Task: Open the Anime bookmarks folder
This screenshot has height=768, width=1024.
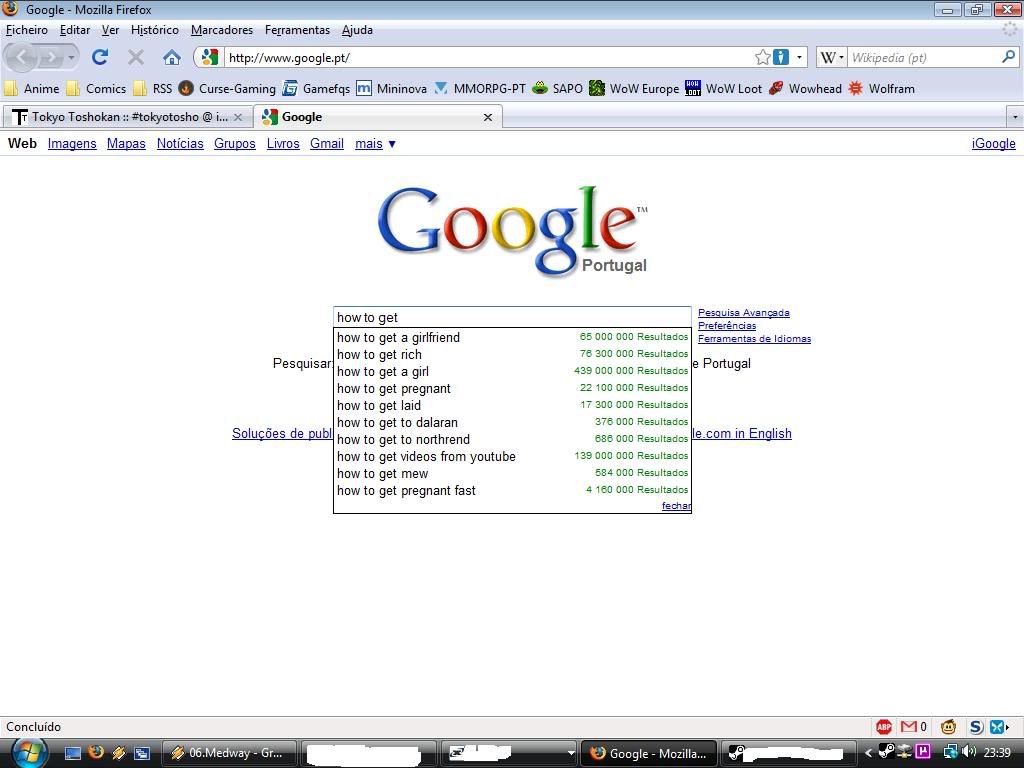Action: [31, 88]
